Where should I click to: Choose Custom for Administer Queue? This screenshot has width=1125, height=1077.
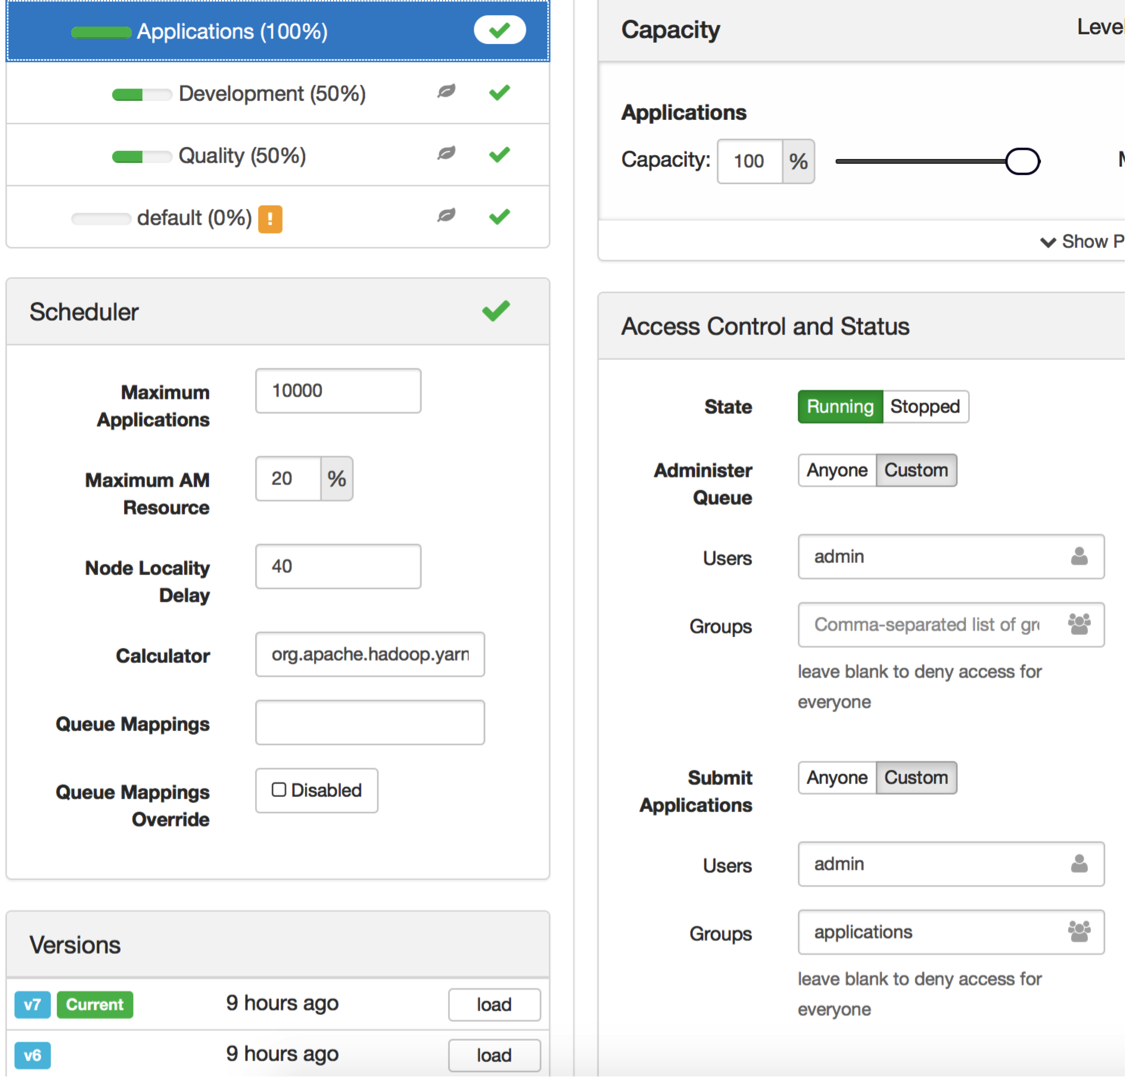916,471
